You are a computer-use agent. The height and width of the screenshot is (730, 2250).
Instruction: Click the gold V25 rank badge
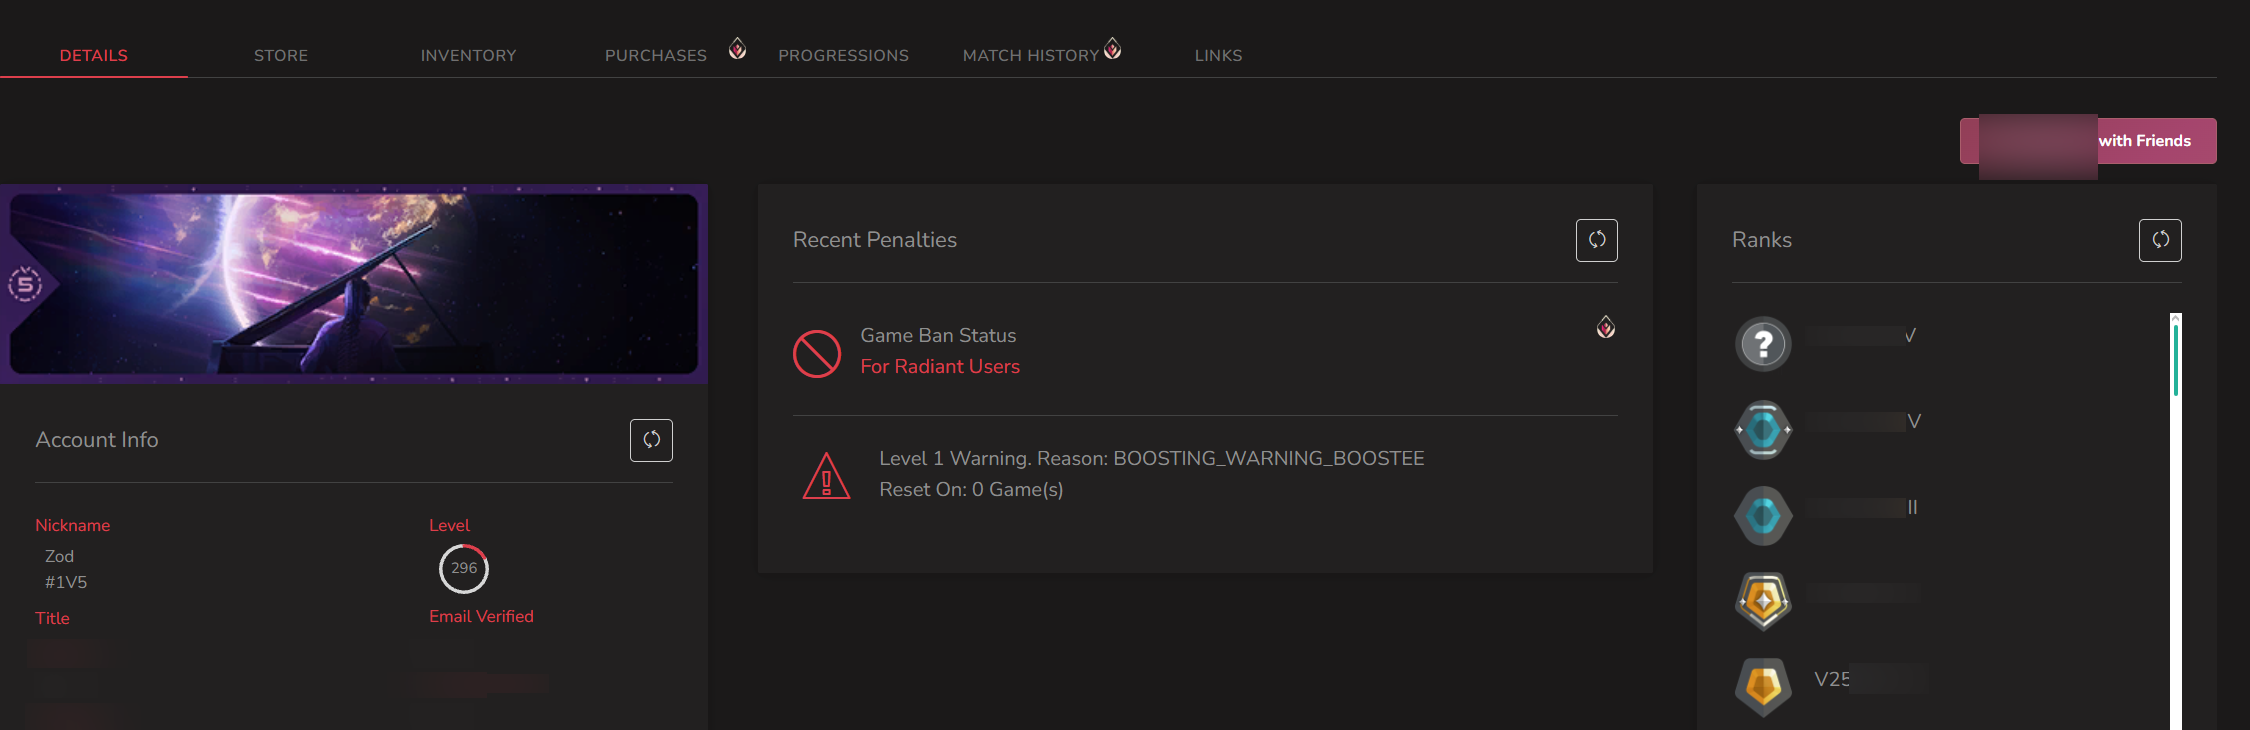pos(1763,687)
